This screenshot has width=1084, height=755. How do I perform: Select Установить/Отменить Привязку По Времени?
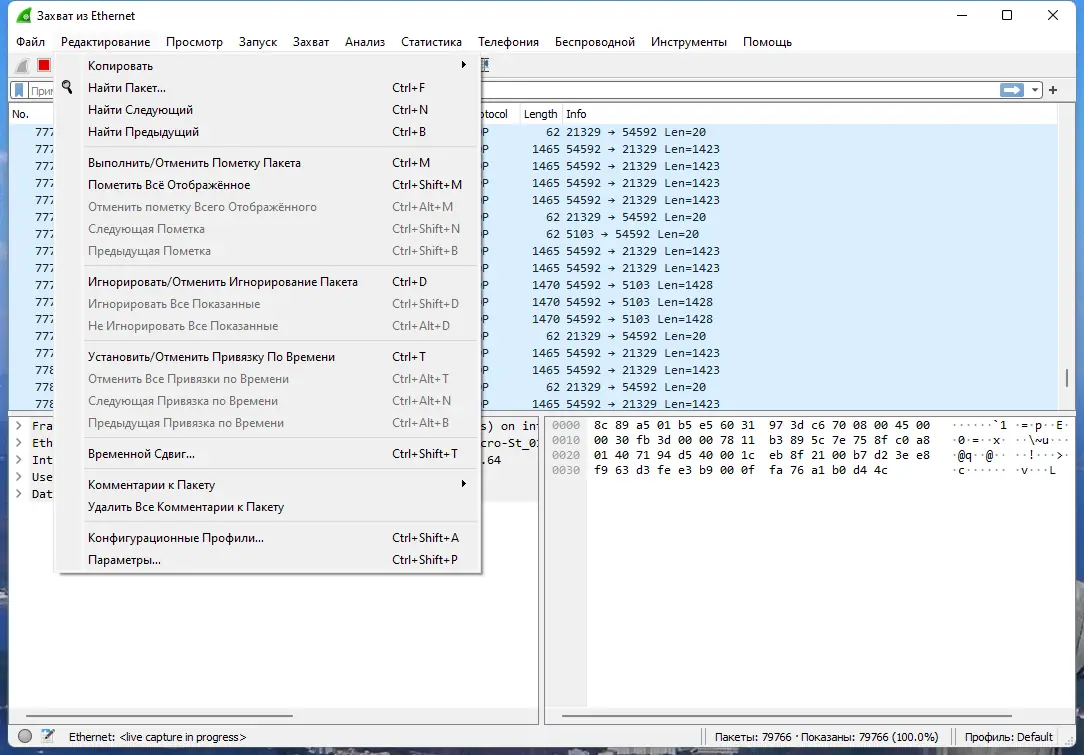point(268,357)
